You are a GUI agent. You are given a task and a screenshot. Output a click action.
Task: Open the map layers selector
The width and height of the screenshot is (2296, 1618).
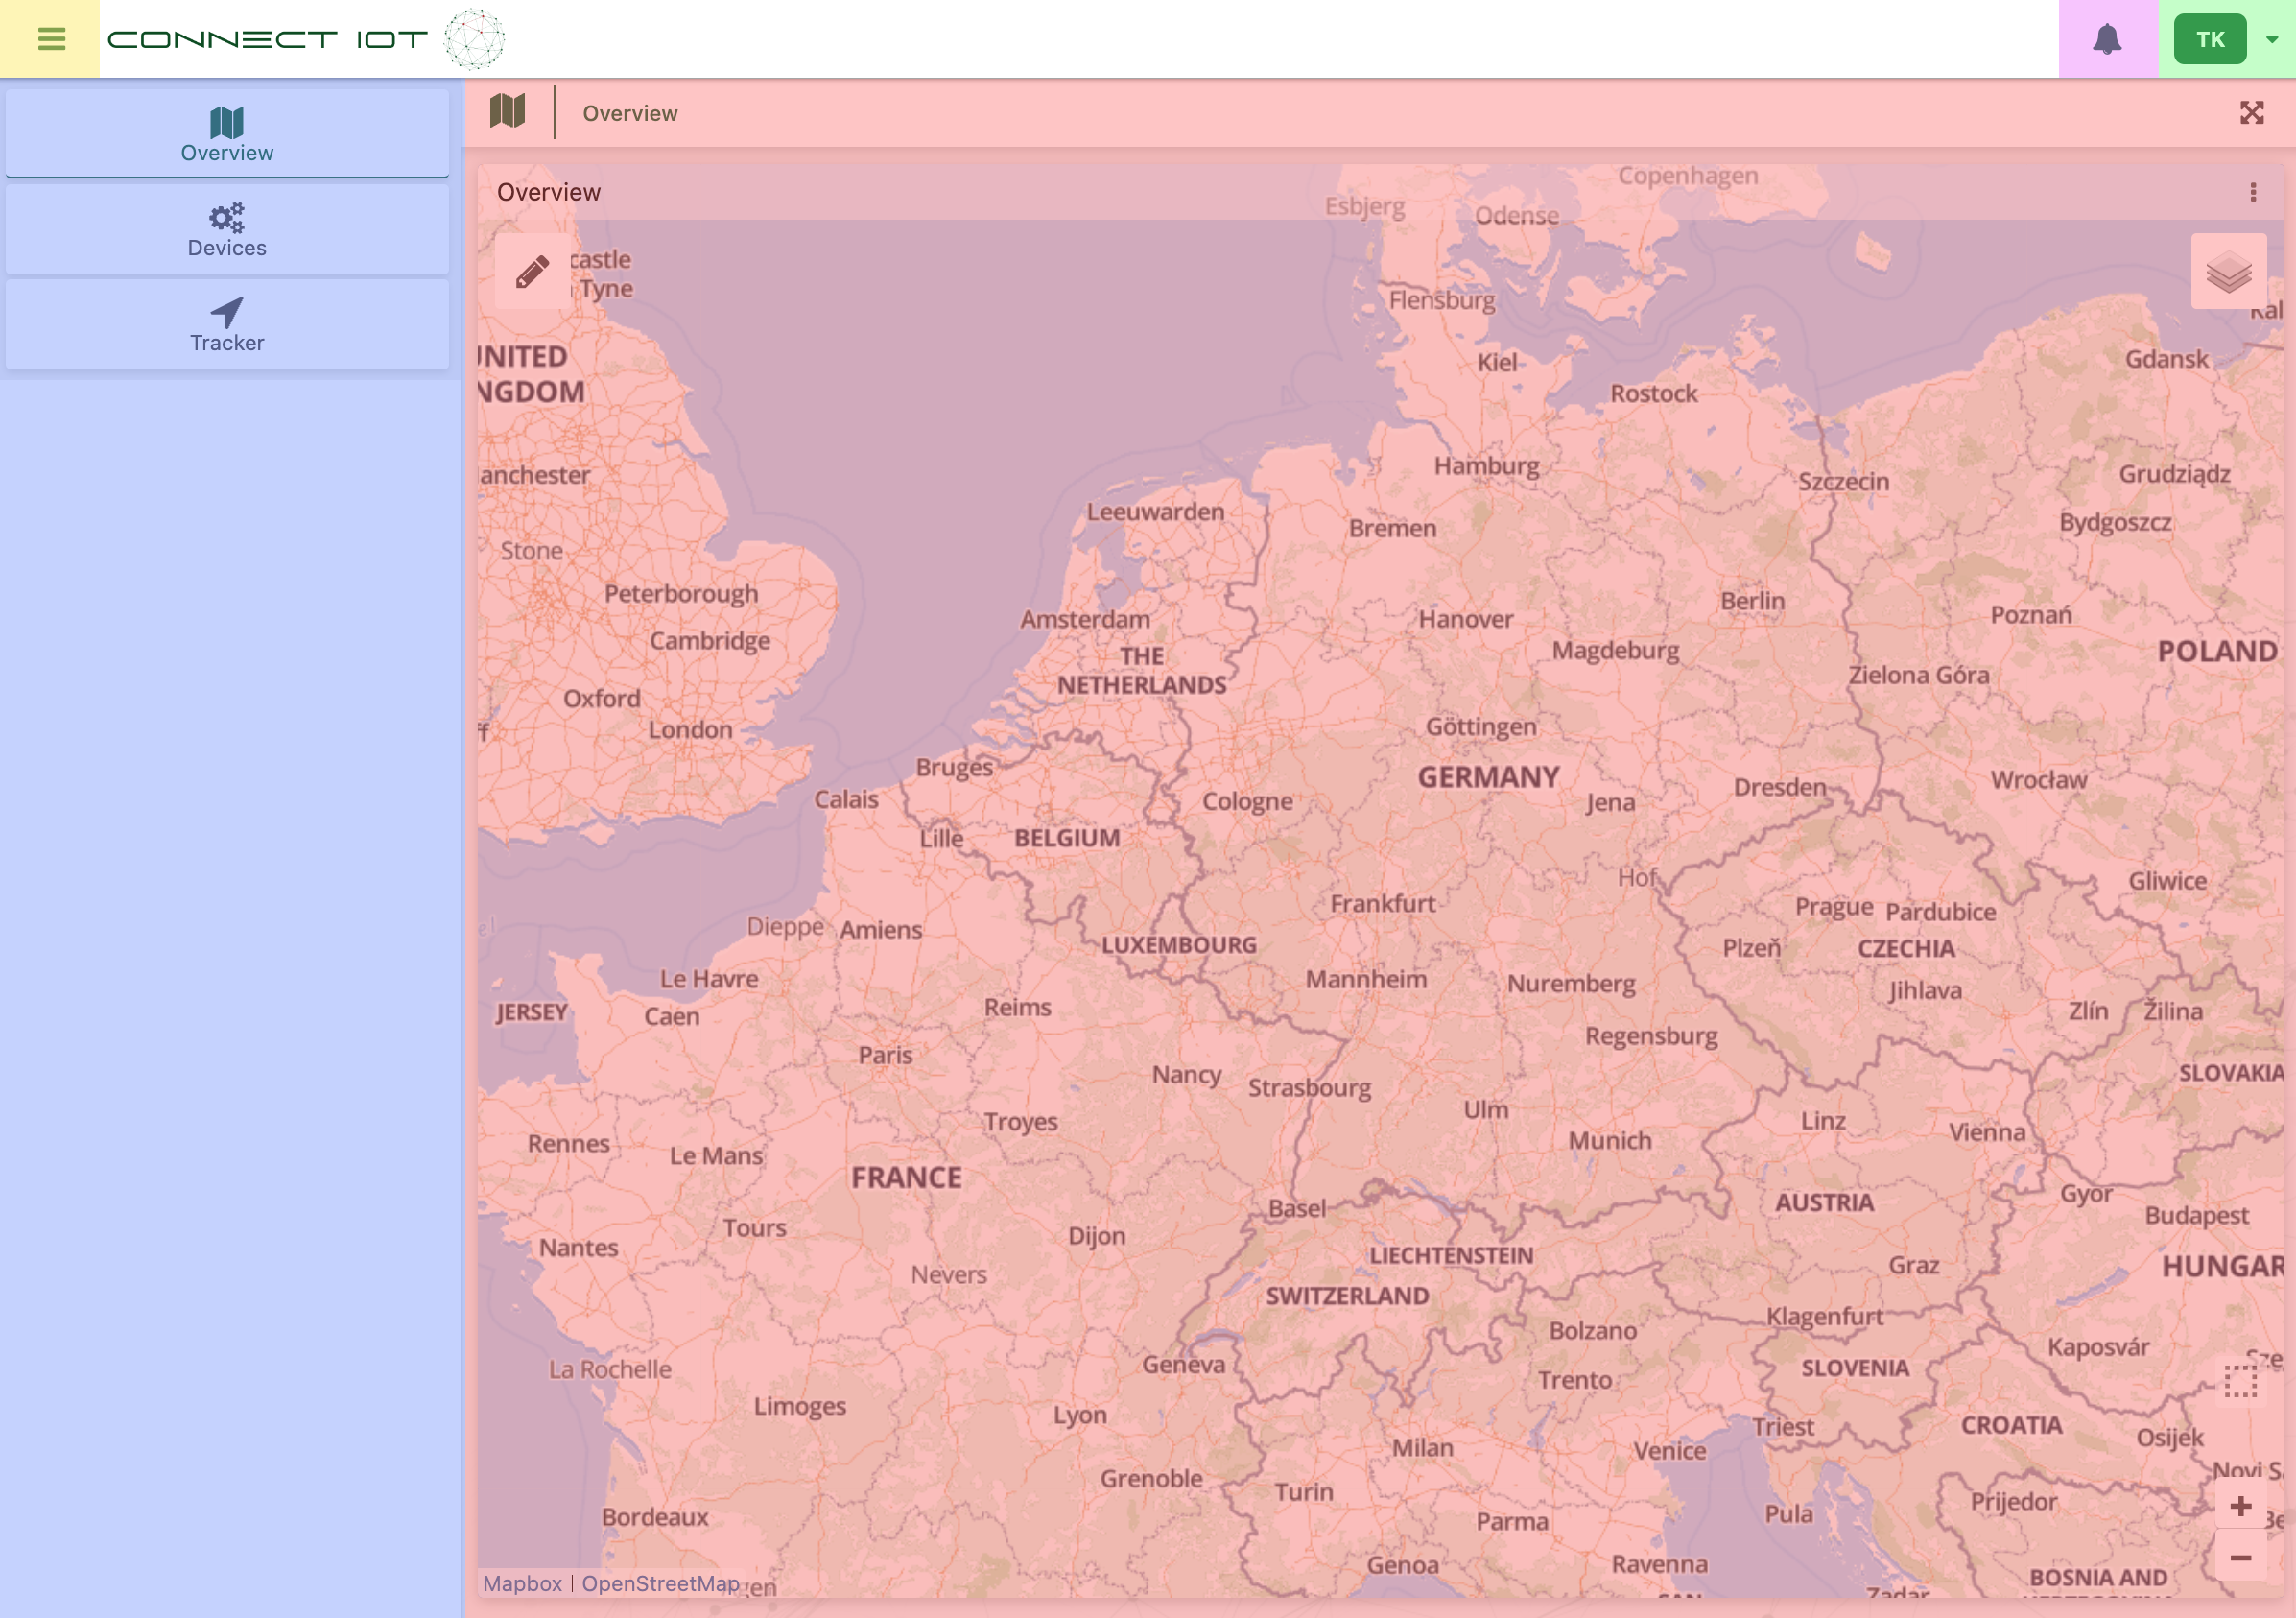(x=2228, y=272)
